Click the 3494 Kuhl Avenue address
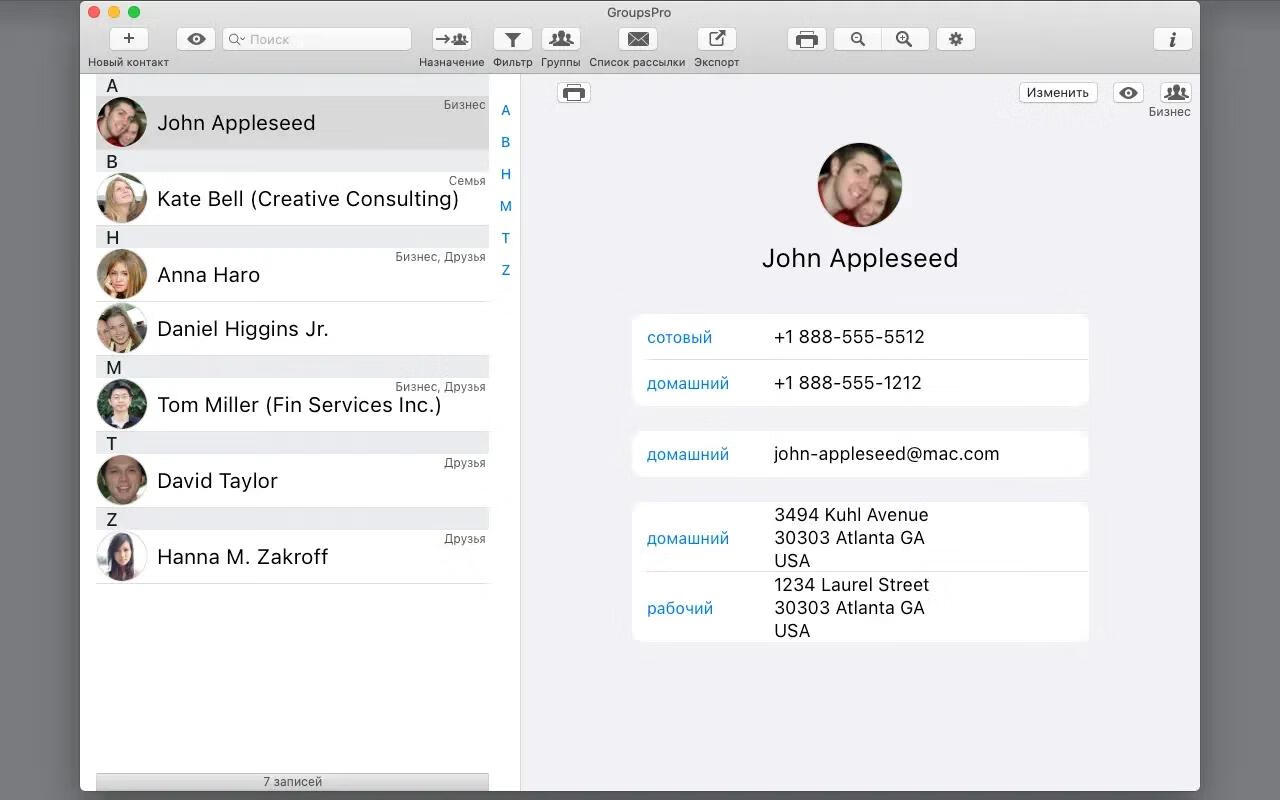The width and height of the screenshot is (1280, 800). point(851,537)
